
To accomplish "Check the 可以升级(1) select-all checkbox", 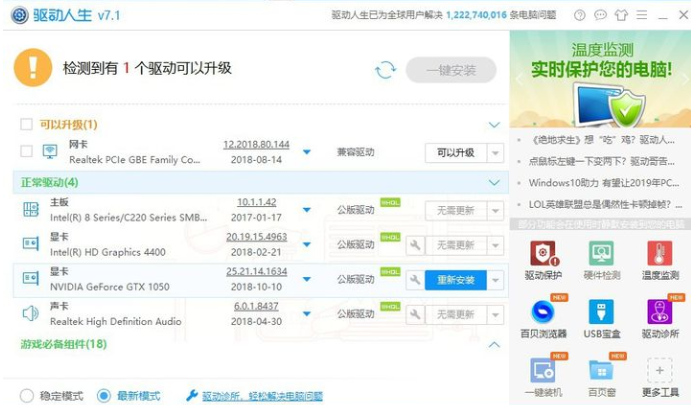I will click(x=27, y=125).
